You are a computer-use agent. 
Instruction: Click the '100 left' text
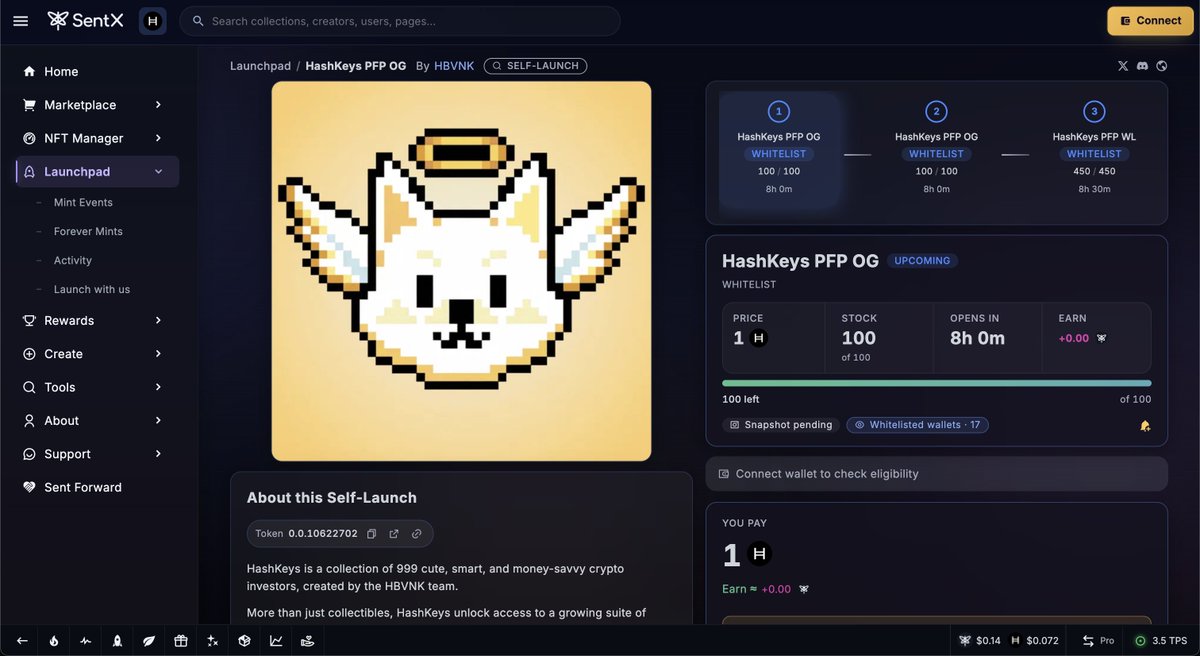point(741,400)
